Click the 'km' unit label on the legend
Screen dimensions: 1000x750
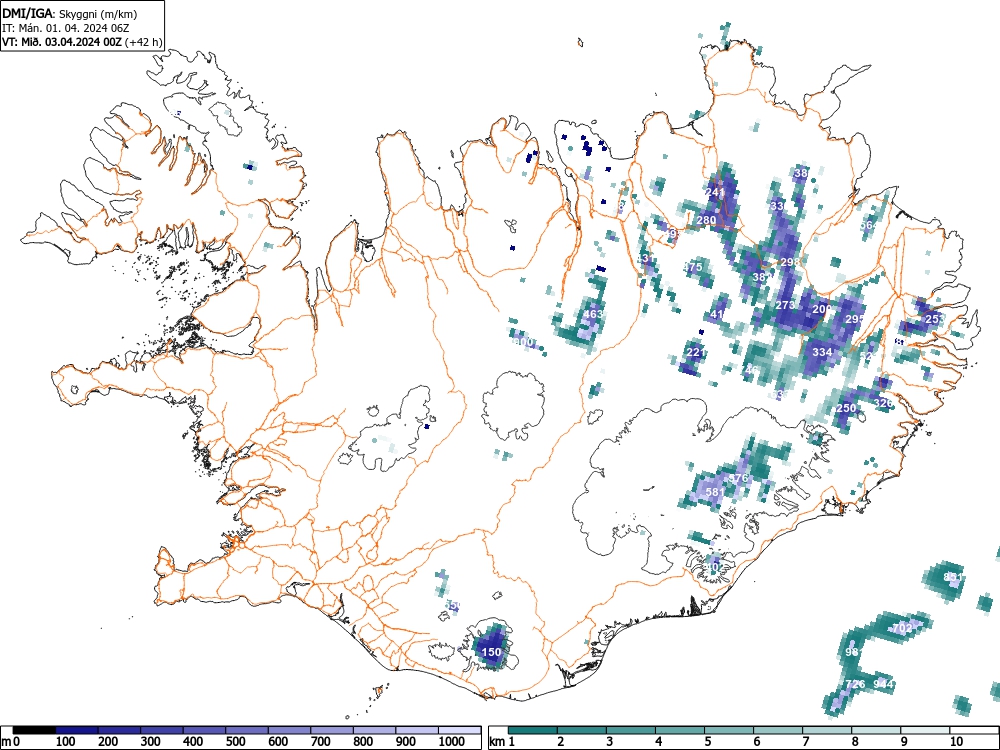tap(497, 742)
